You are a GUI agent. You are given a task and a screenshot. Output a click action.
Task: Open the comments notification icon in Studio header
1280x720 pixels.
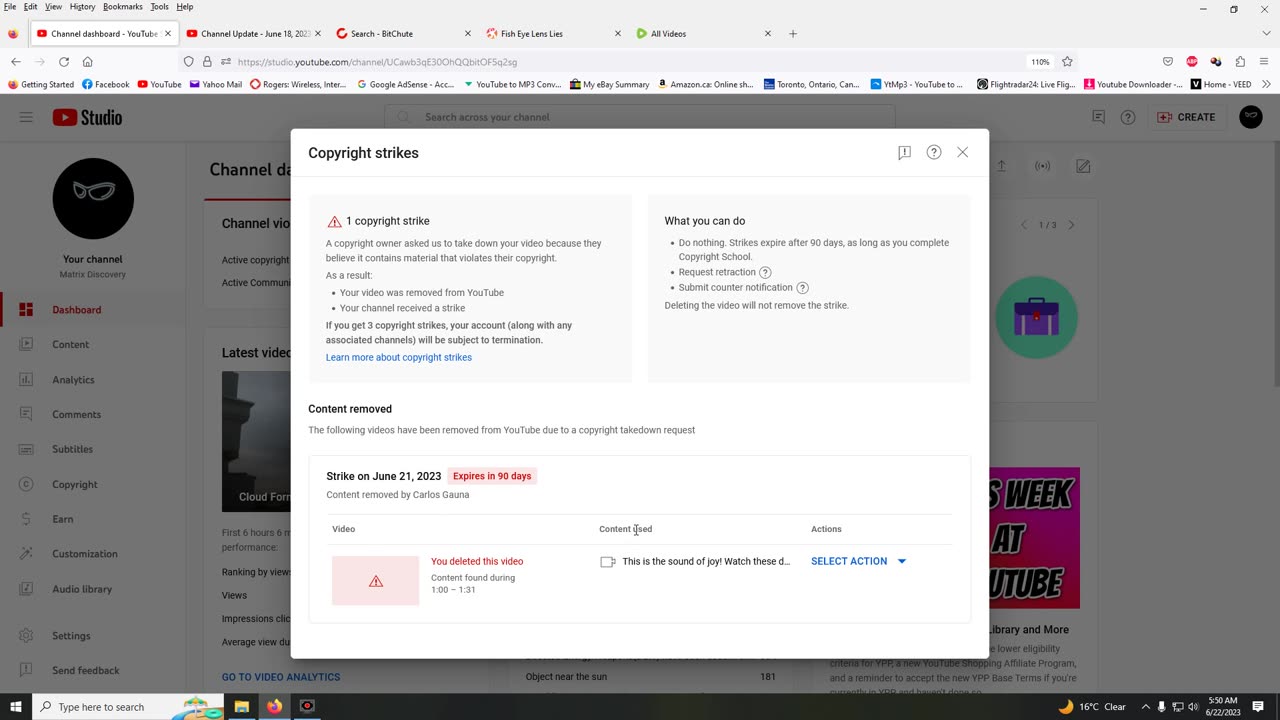point(1098,117)
